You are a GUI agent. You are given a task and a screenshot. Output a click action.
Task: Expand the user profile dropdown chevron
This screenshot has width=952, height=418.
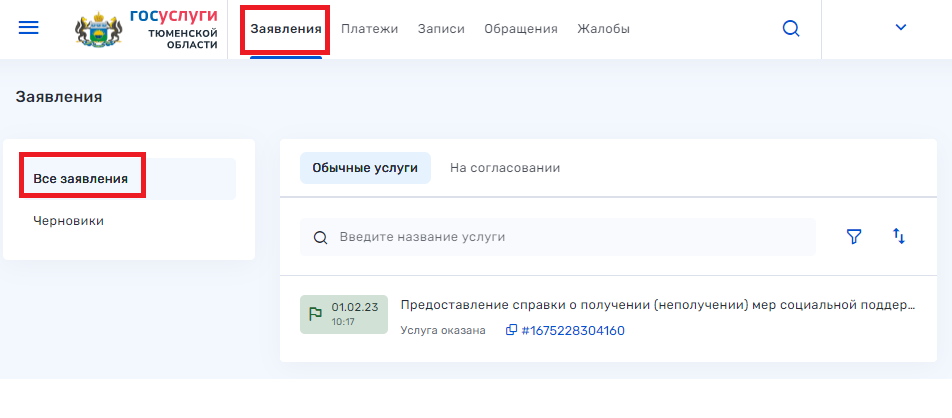click(901, 28)
